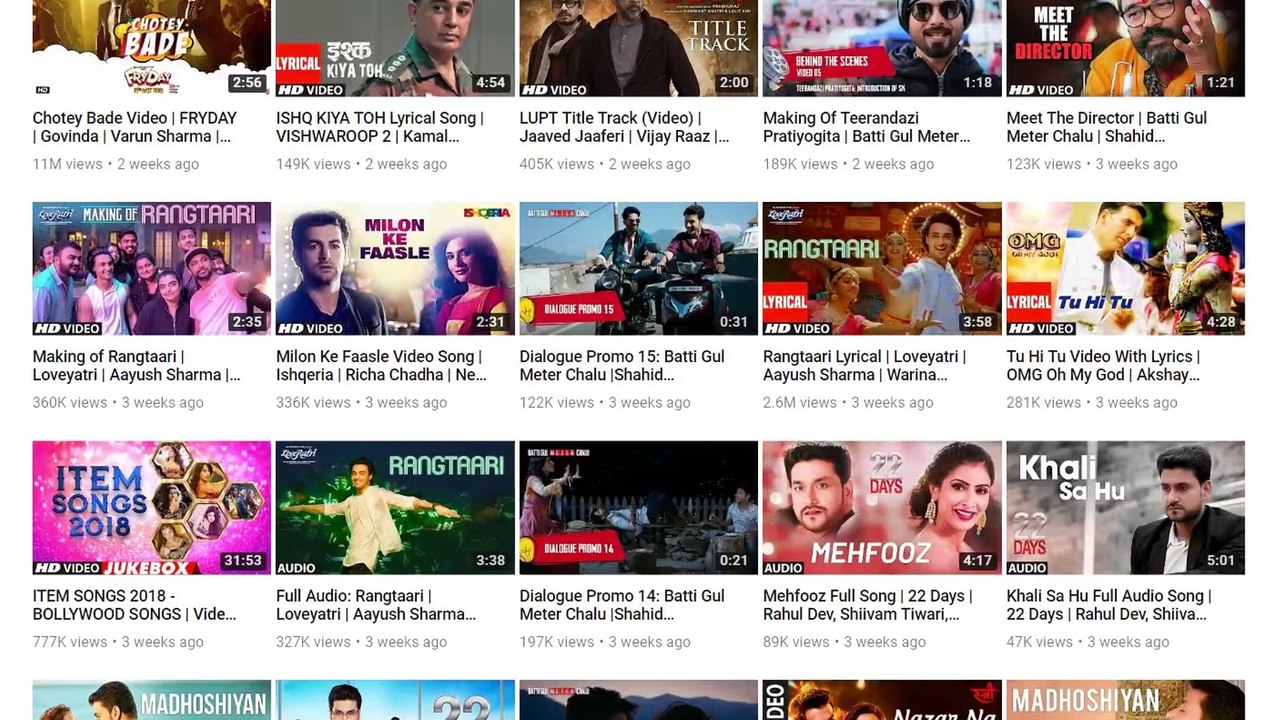Click the '122K views • 3 weeks ago' text
The image size is (1280, 720).
click(x=605, y=403)
